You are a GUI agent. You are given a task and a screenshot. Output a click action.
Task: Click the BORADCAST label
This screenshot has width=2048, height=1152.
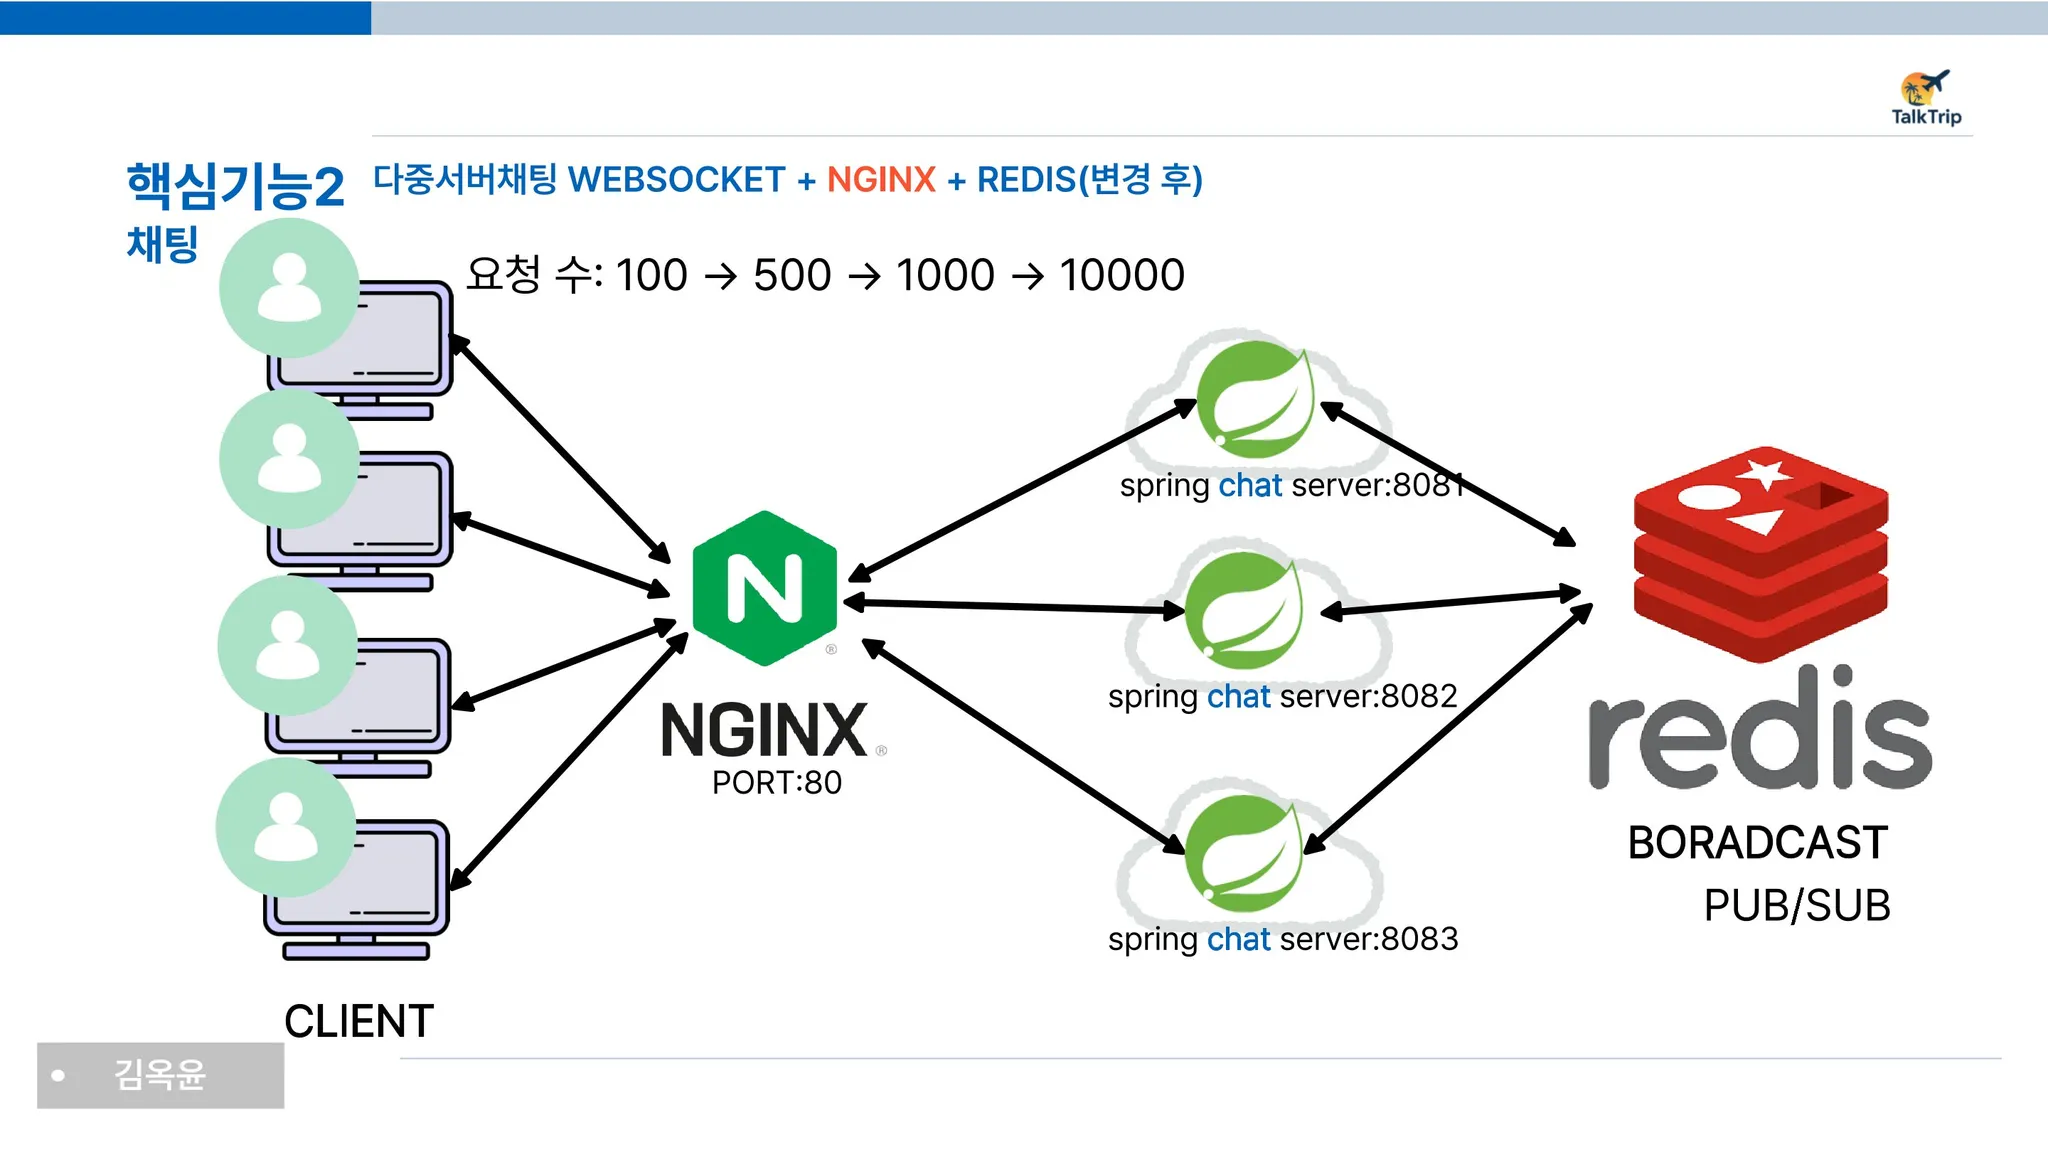click(1757, 843)
